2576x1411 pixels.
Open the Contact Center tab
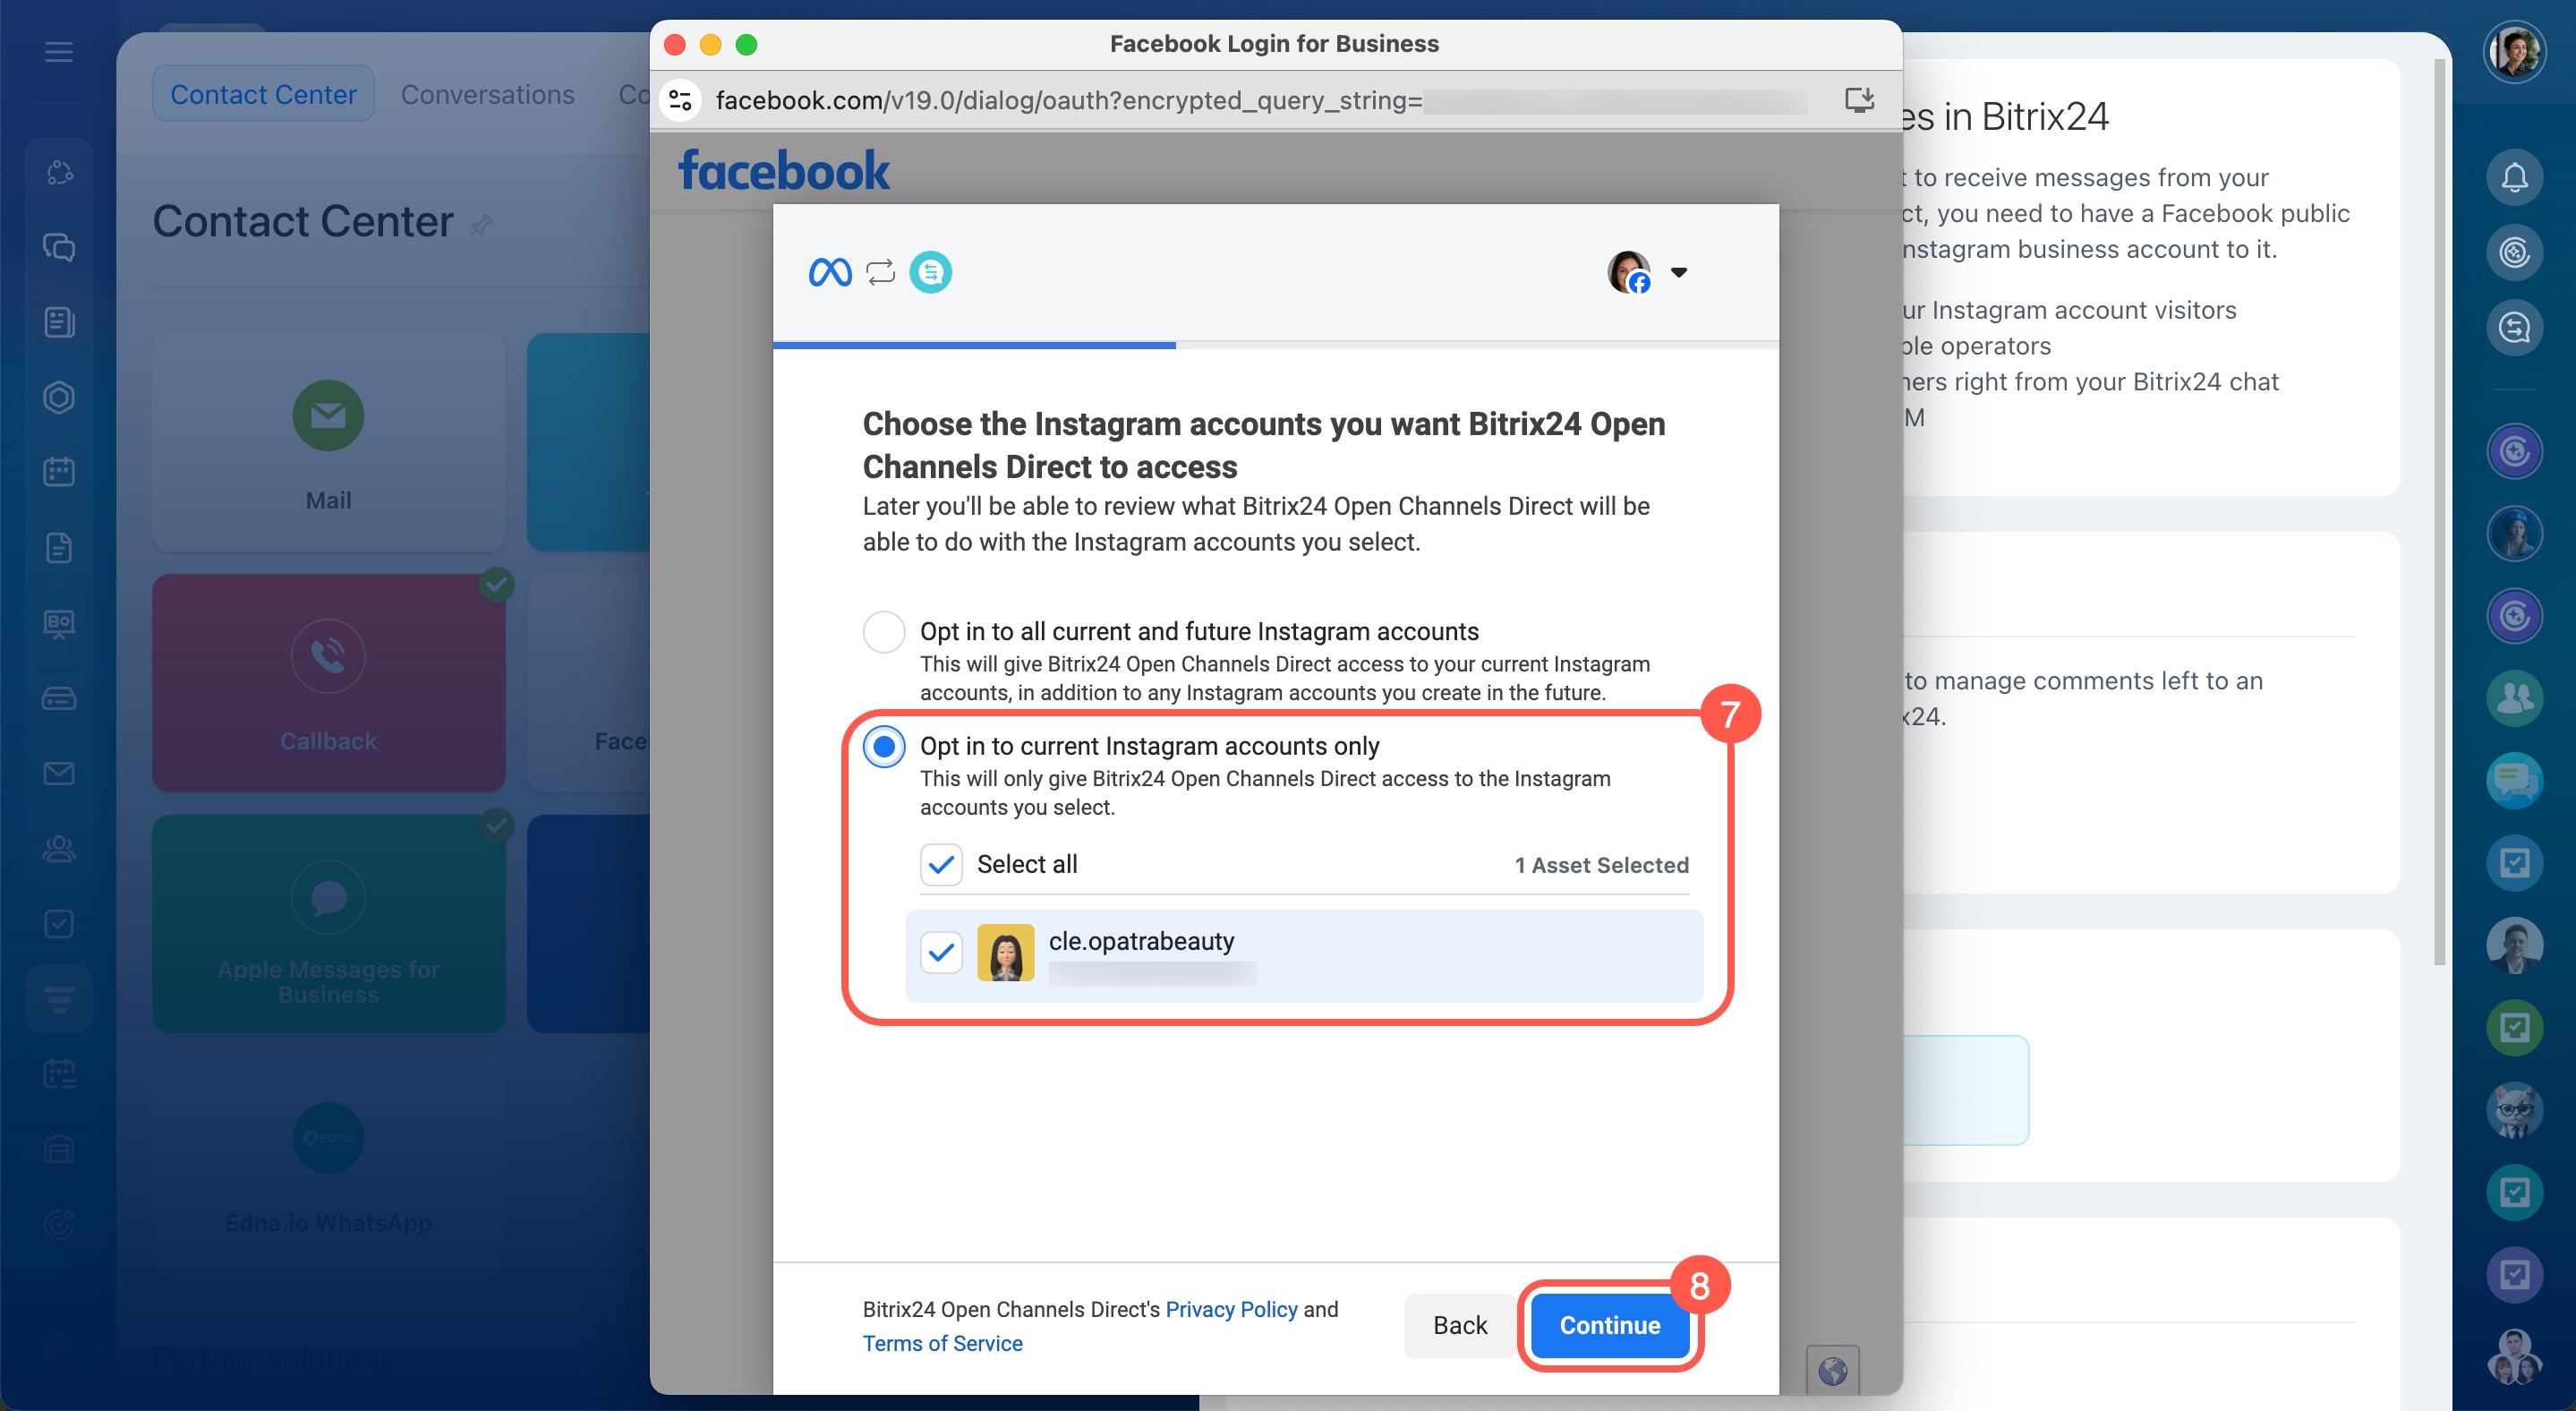263,94
